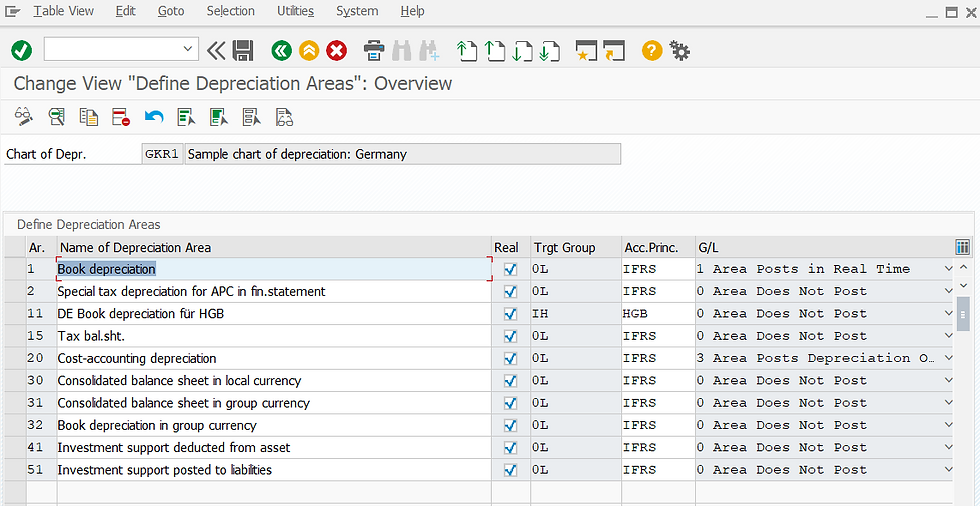Click the Find Next binoculars-plus icon
The image size is (980, 506).
429,50
